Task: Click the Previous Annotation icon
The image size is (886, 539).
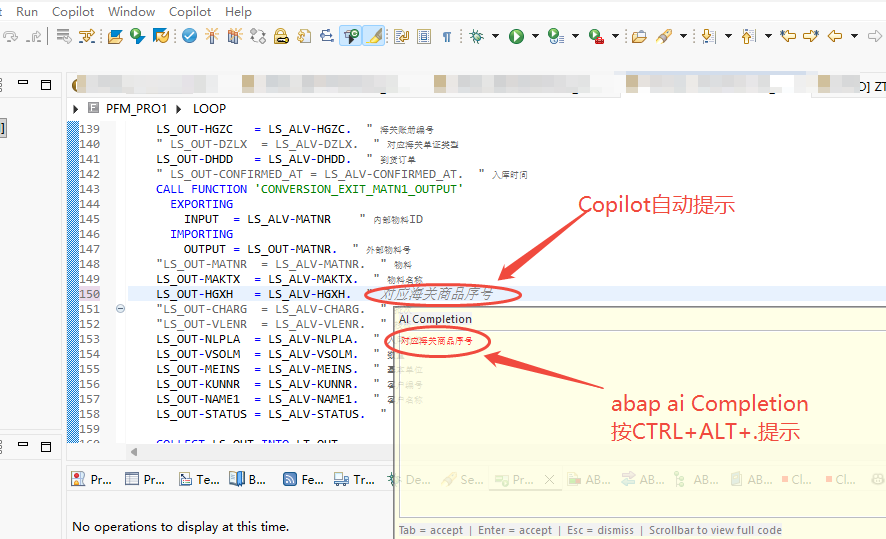Action: 748,37
